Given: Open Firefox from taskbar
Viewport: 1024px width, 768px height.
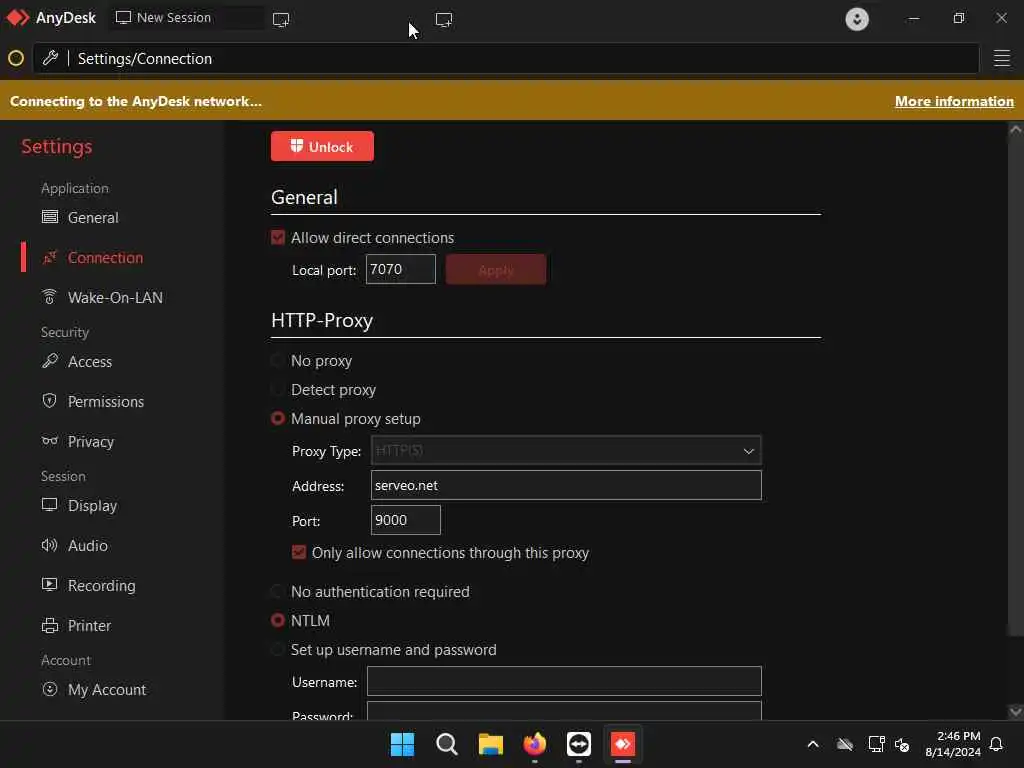Looking at the screenshot, I should (535, 744).
